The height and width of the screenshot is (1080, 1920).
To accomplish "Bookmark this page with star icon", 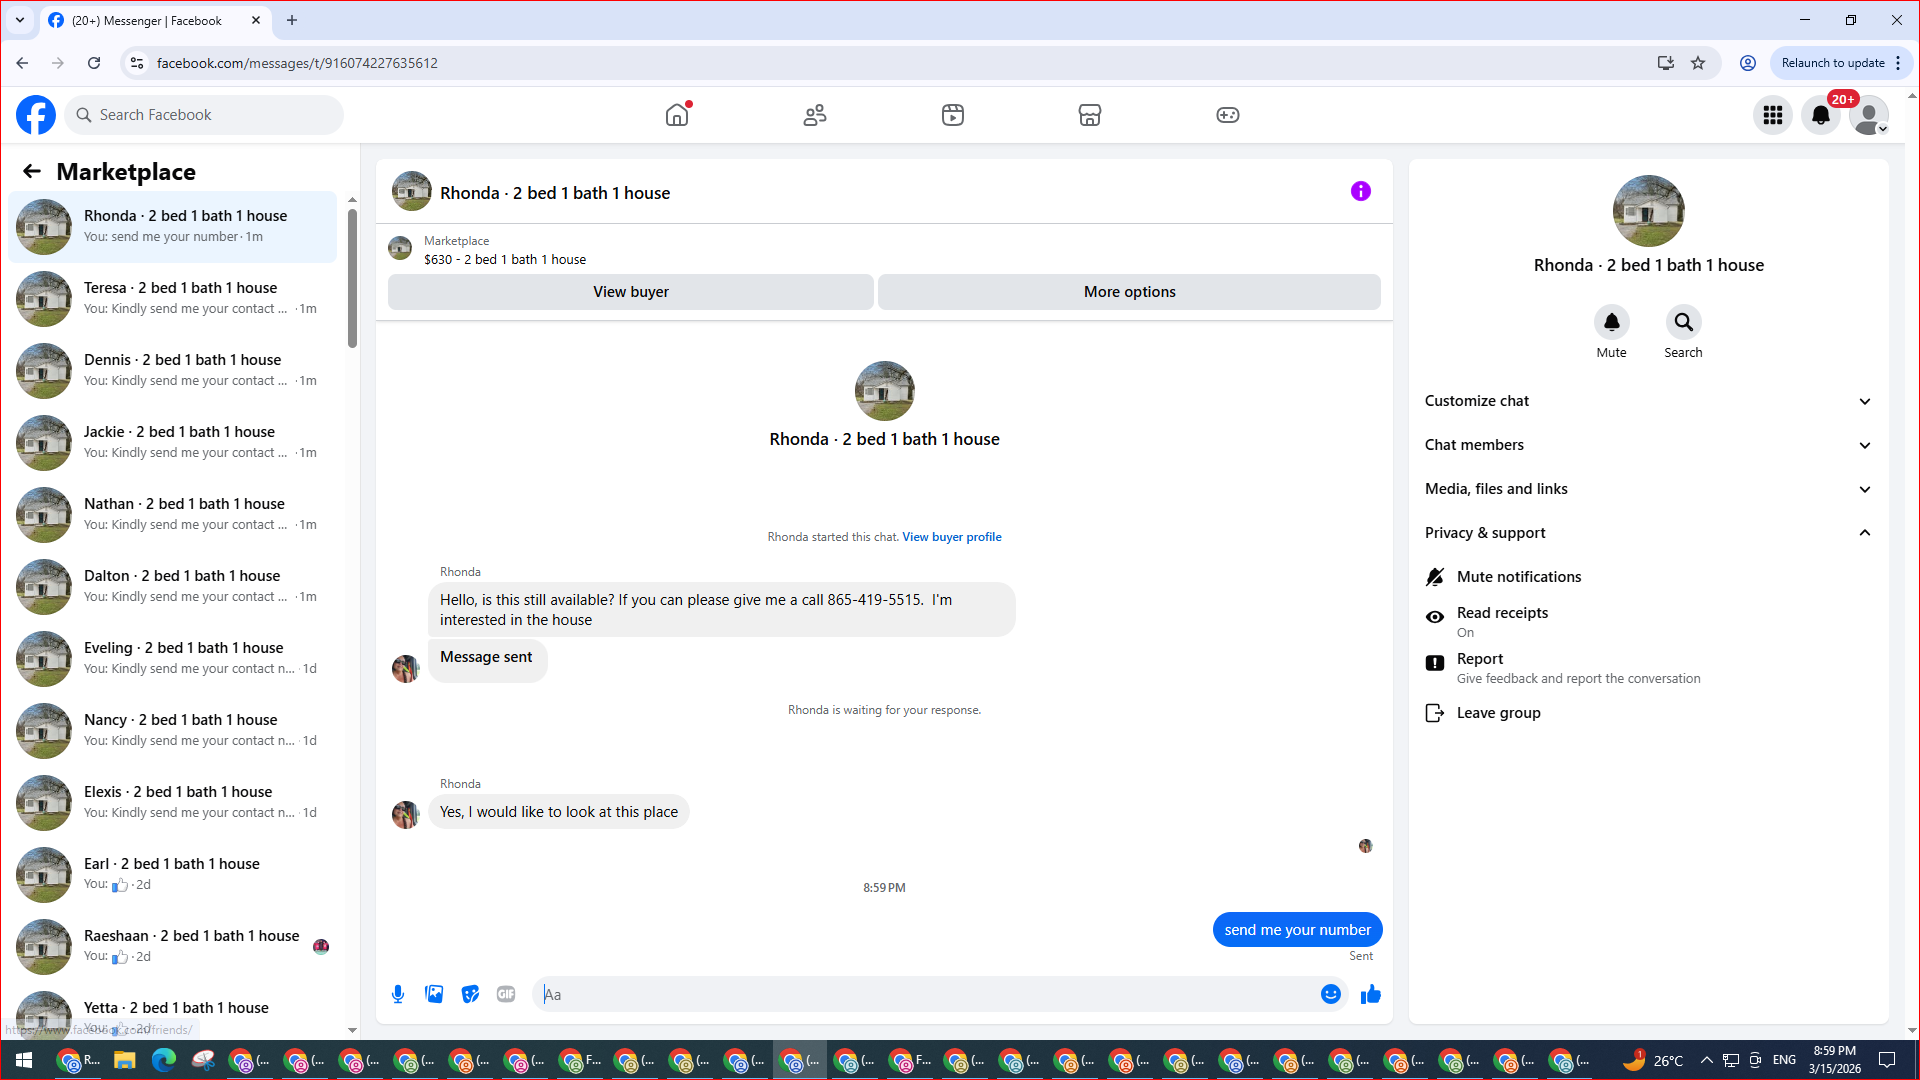I will pos(1698,63).
